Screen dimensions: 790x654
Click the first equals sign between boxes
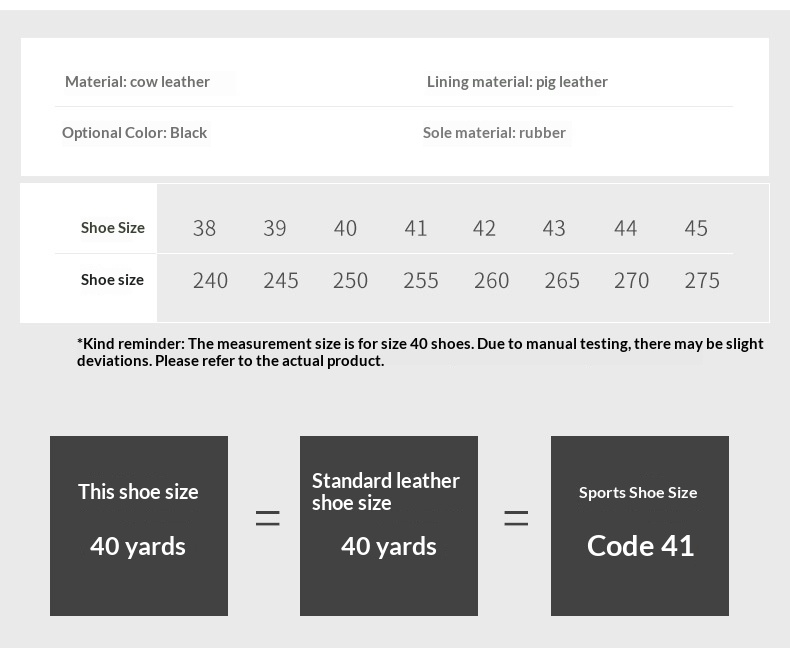(x=268, y=518)
